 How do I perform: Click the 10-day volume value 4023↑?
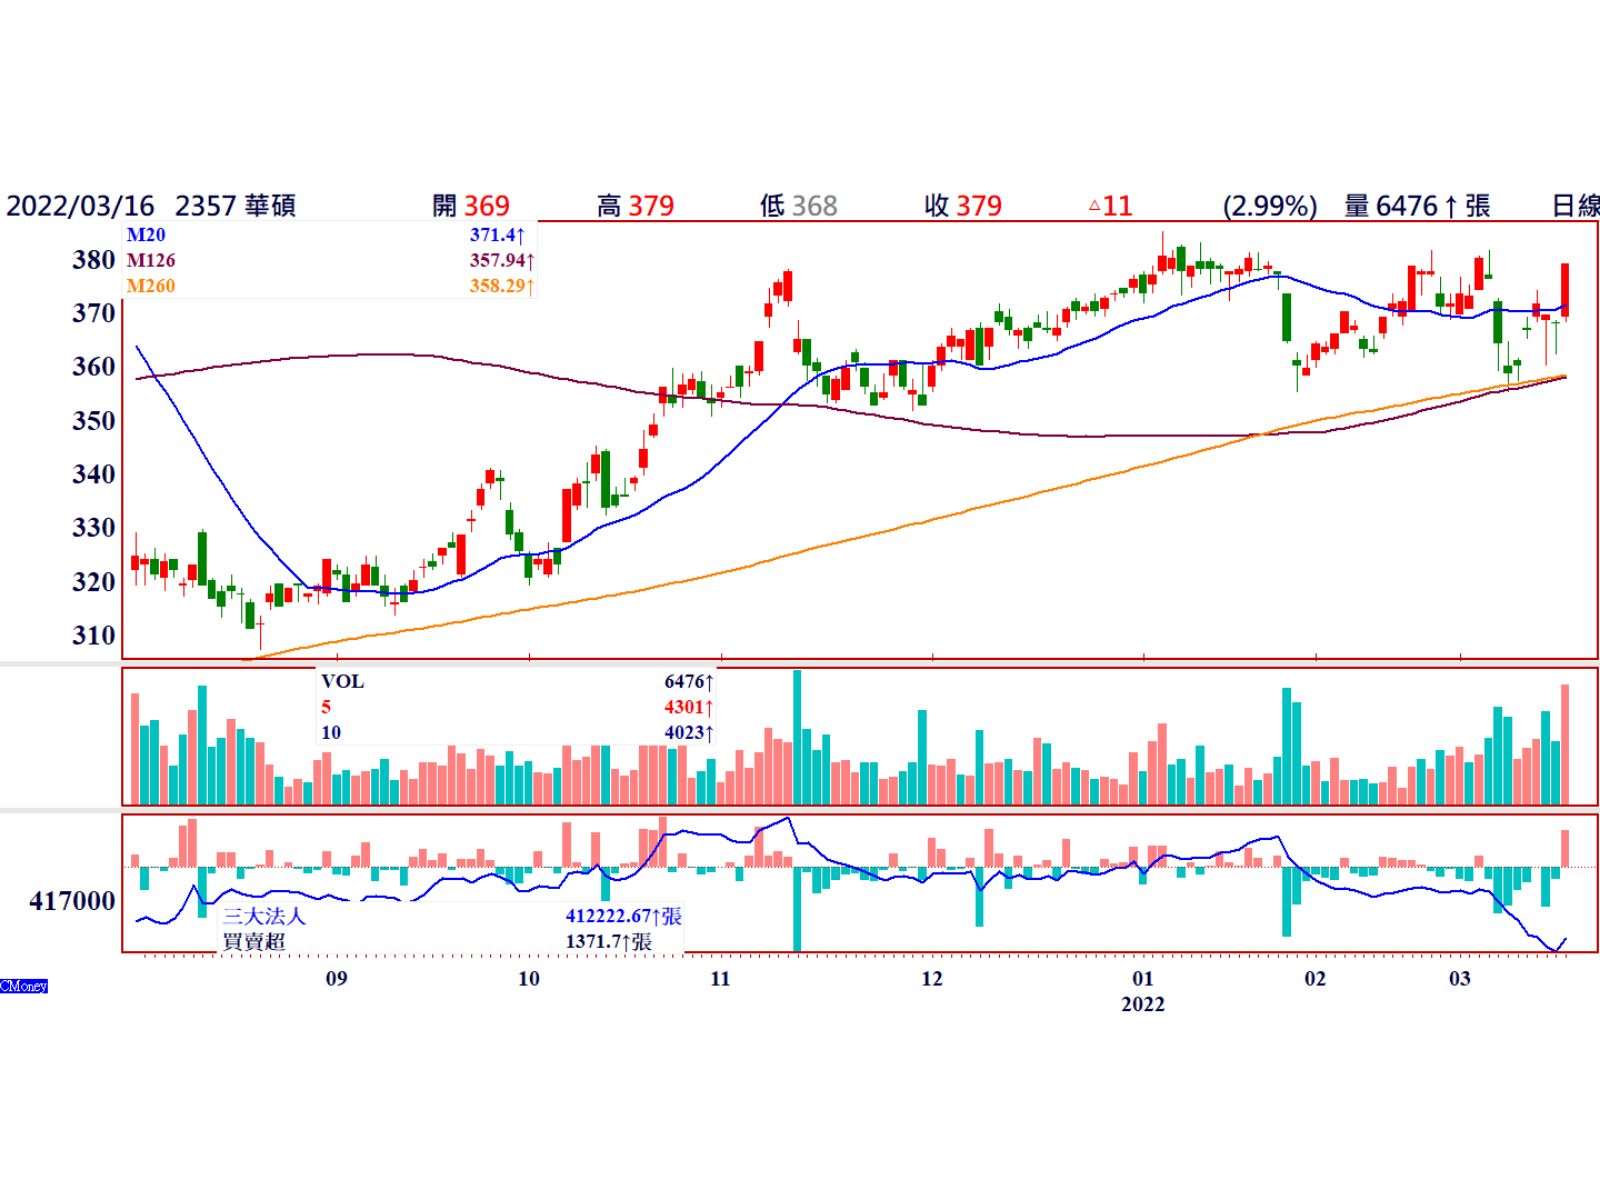[689, 733]
